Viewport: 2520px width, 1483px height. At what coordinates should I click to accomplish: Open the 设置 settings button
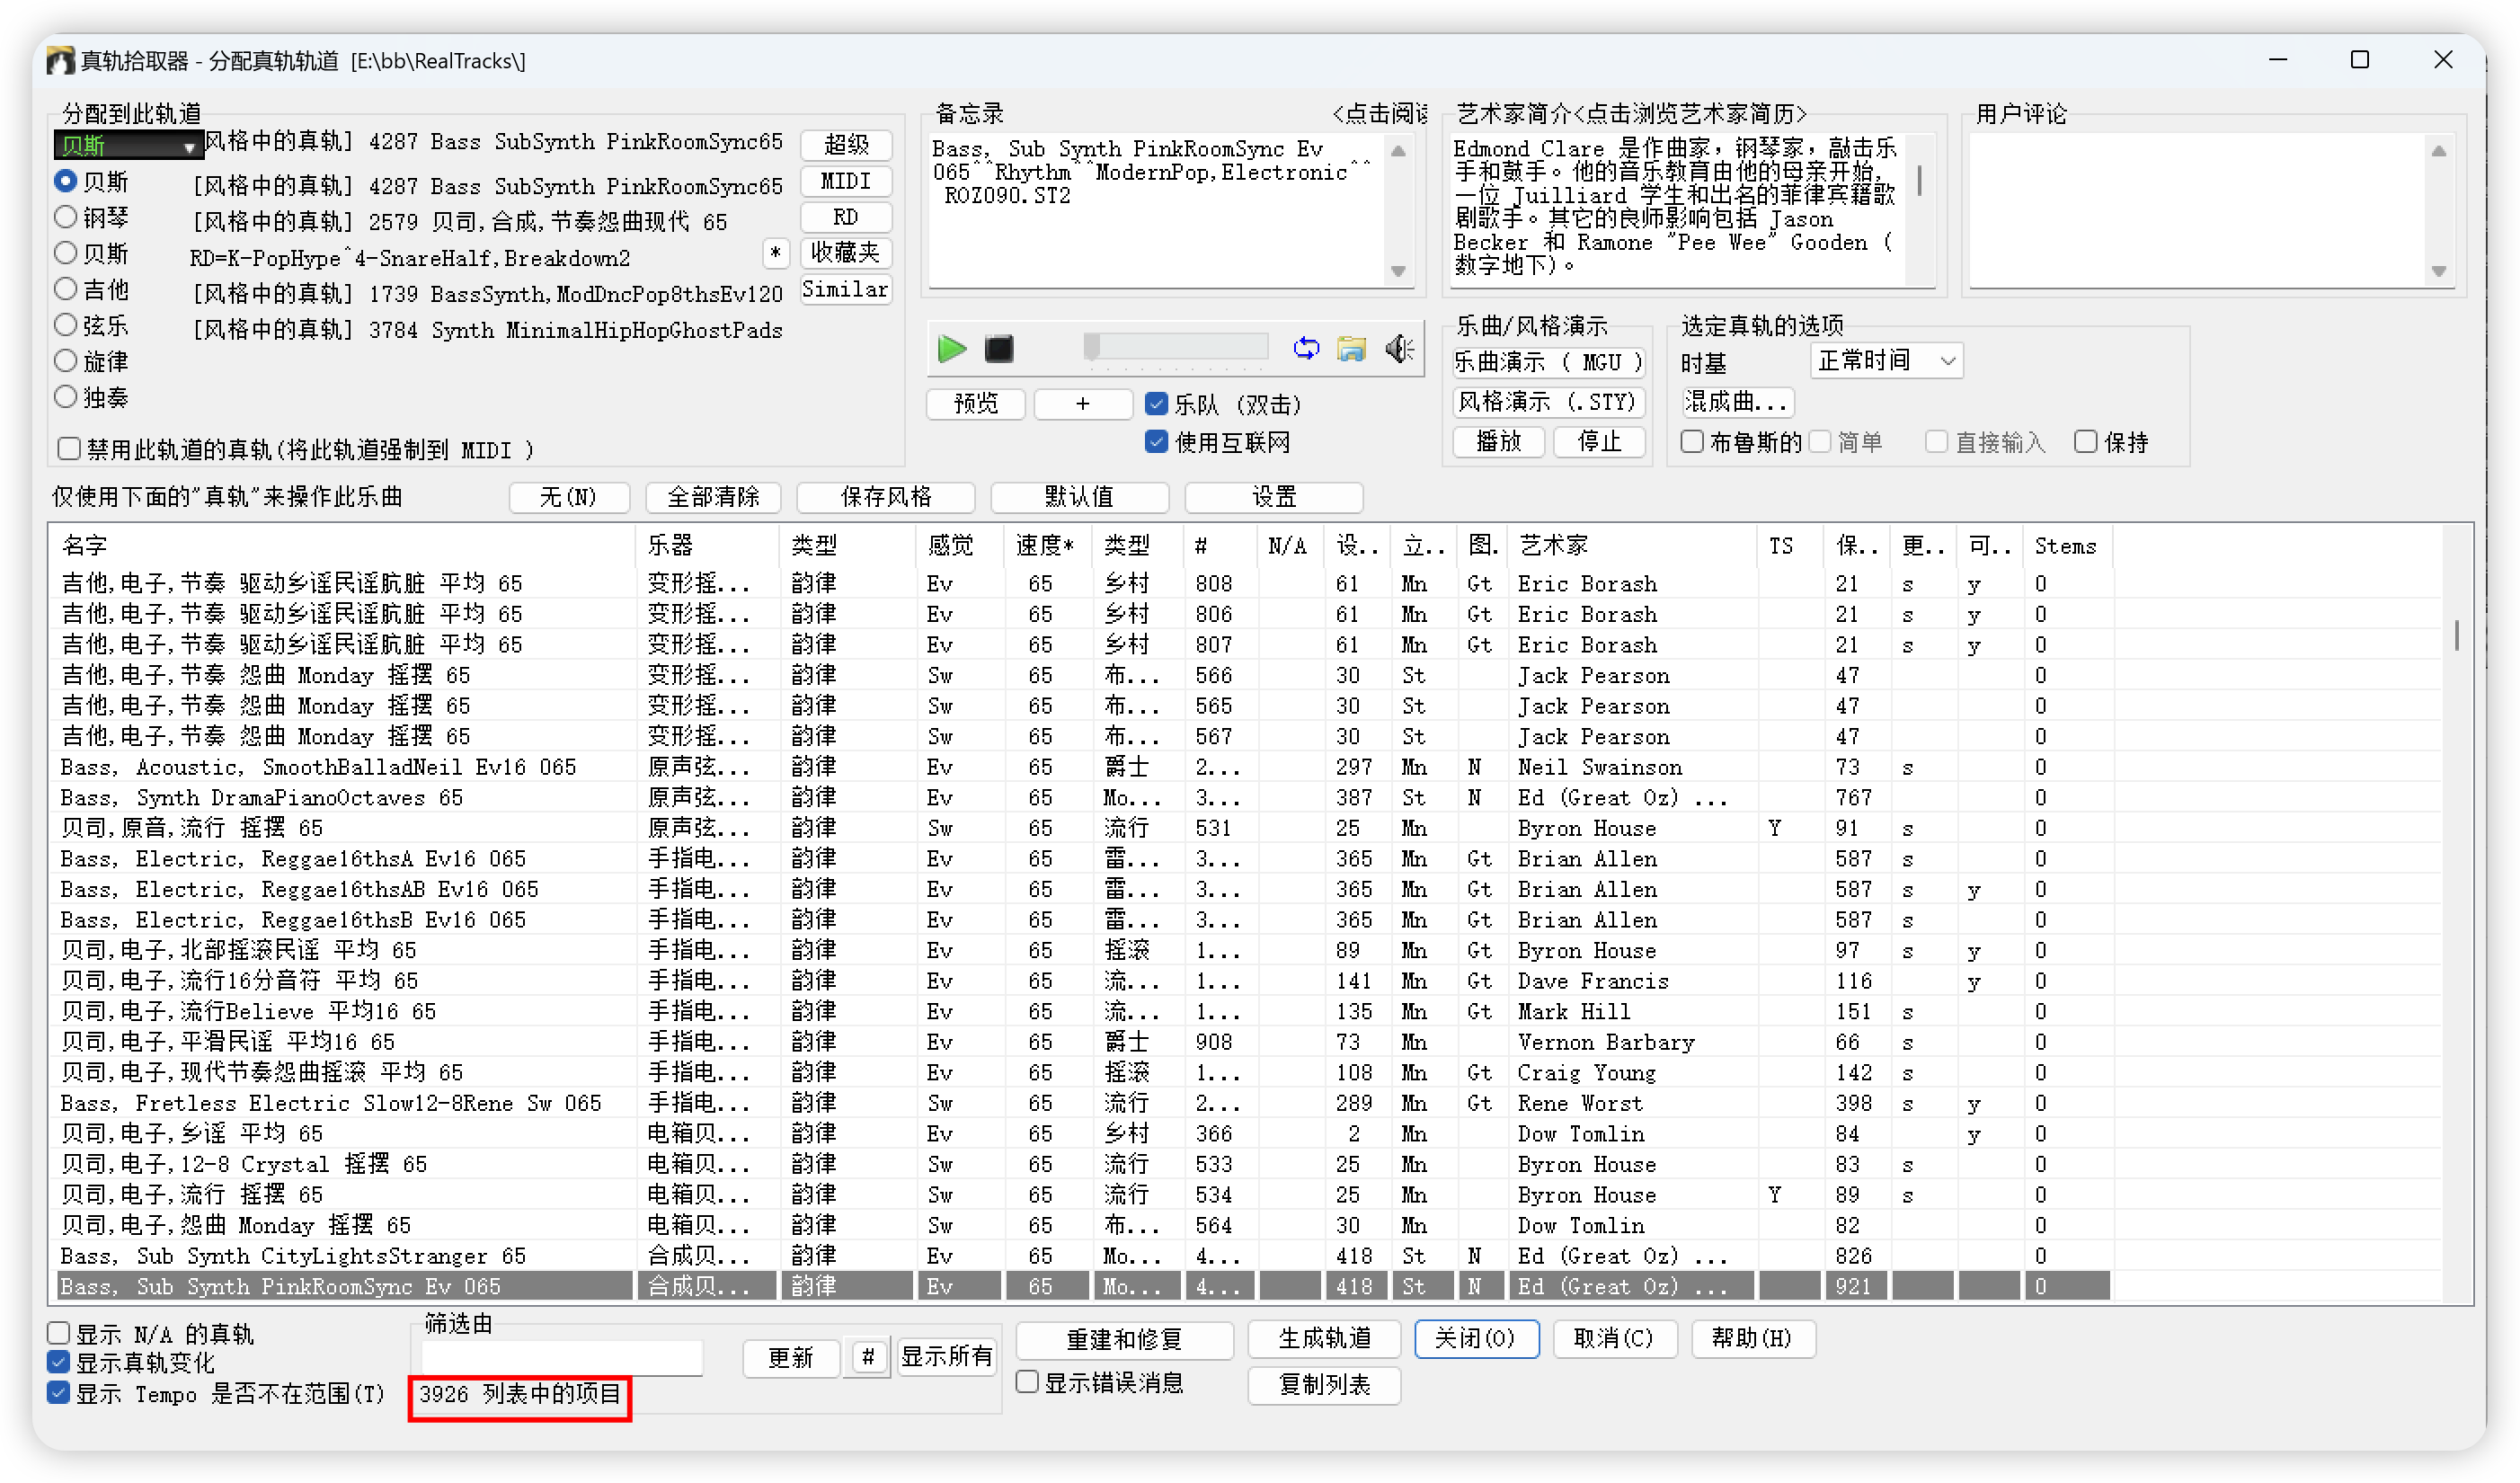point(1274,497)
